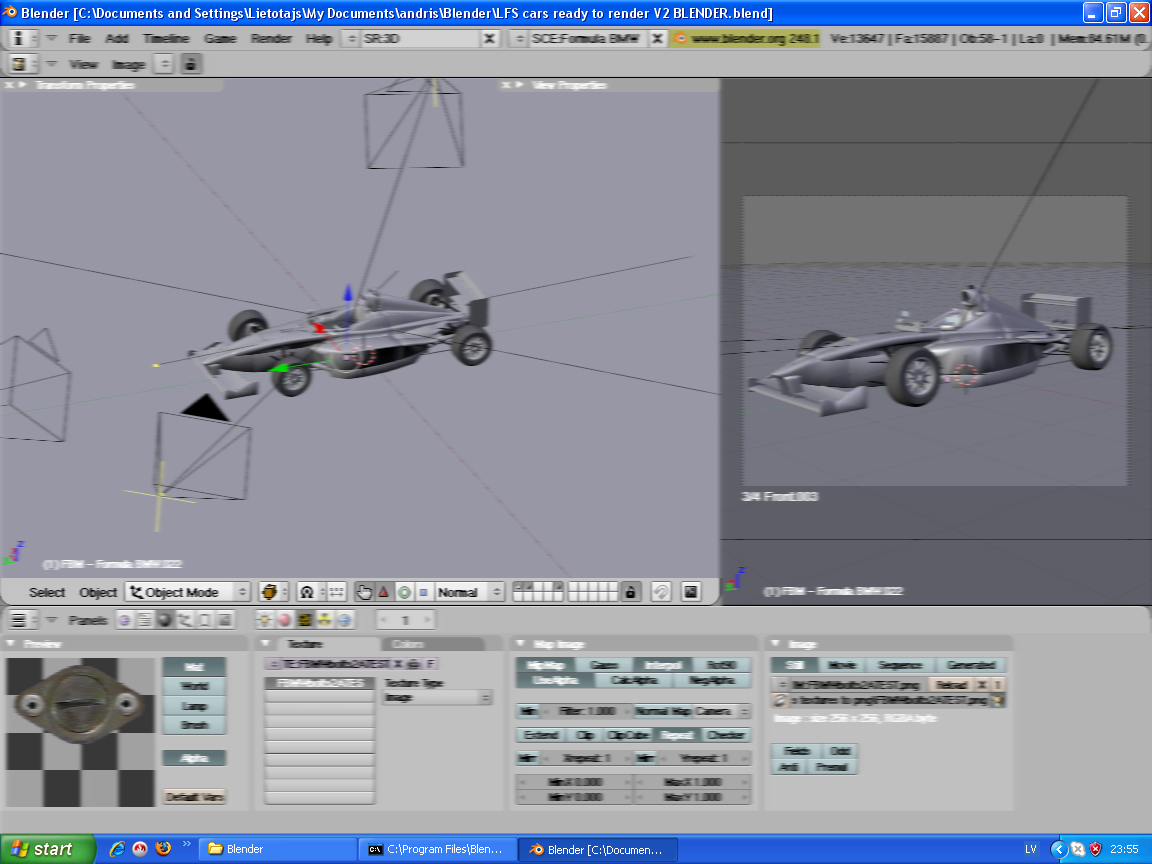The image size is (1152, 864).
Task: Open the Select menu in 3D view header
Action: 47,592
